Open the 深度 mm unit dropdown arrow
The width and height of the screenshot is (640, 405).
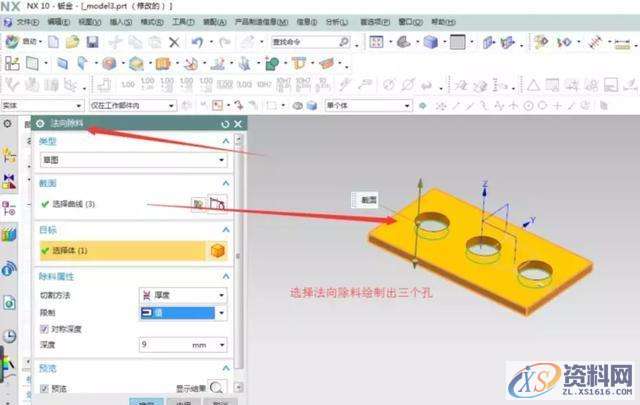pyautogui.click(x=222, y=345)
